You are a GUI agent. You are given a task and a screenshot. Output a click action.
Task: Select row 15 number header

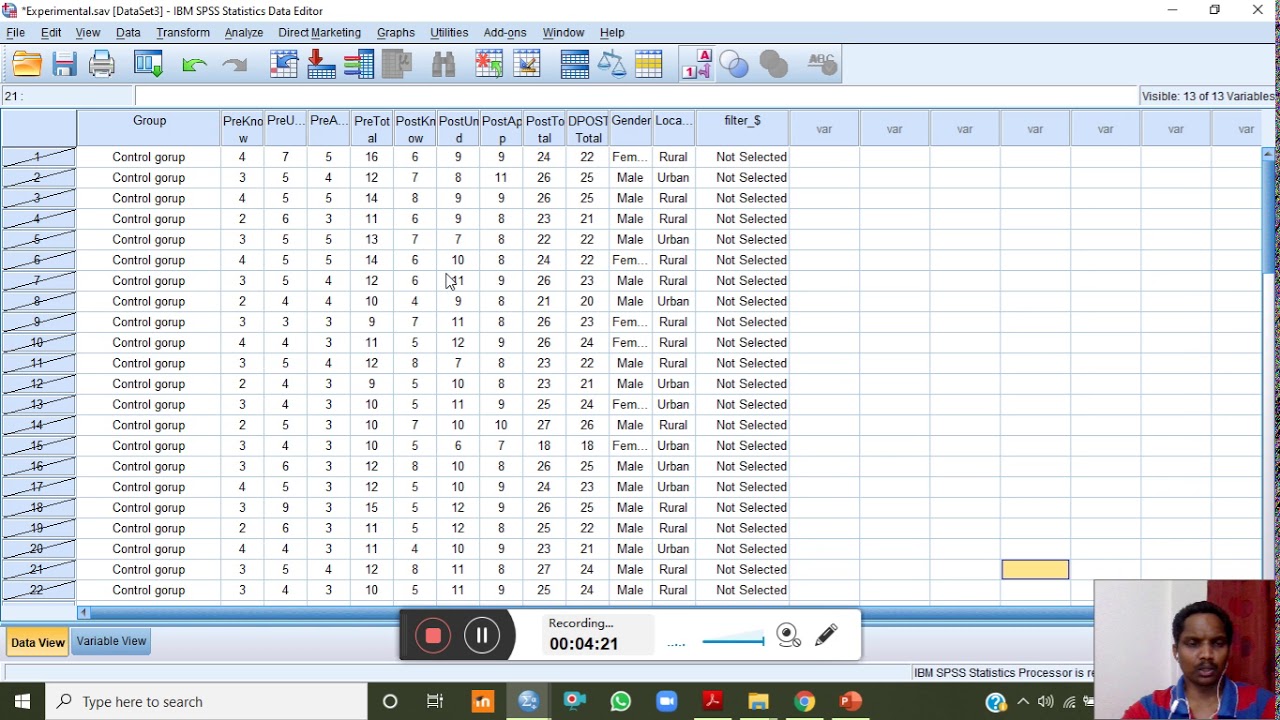tap(38, 446)
